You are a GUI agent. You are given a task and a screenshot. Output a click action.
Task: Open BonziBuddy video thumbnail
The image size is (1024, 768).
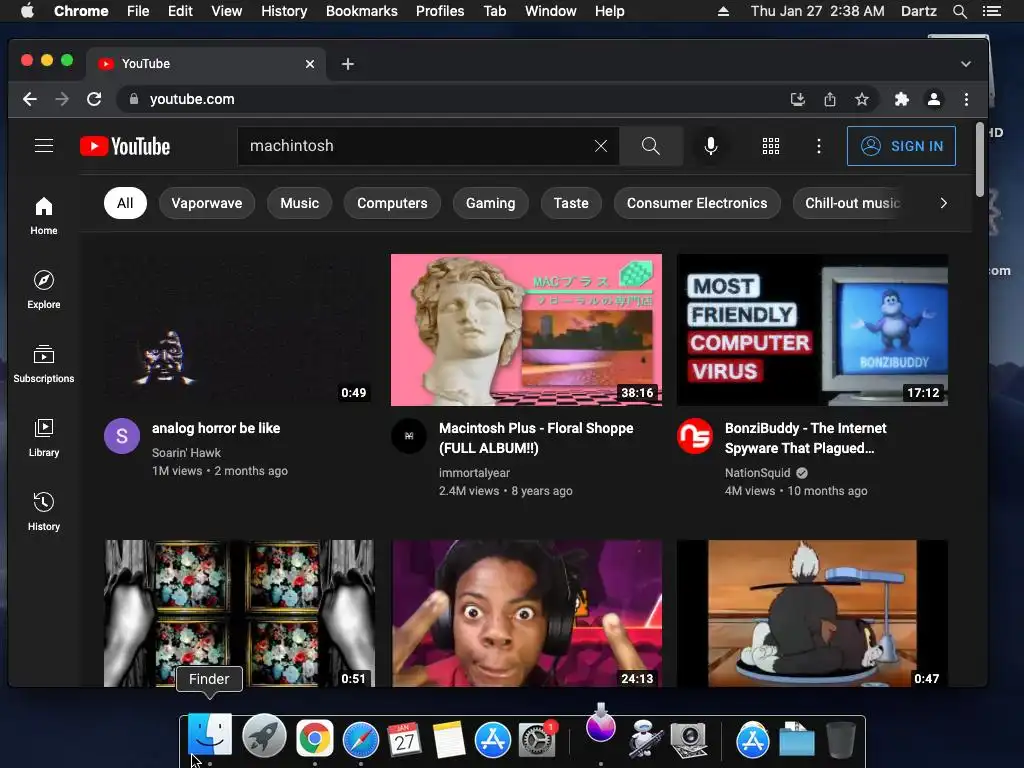812,330
